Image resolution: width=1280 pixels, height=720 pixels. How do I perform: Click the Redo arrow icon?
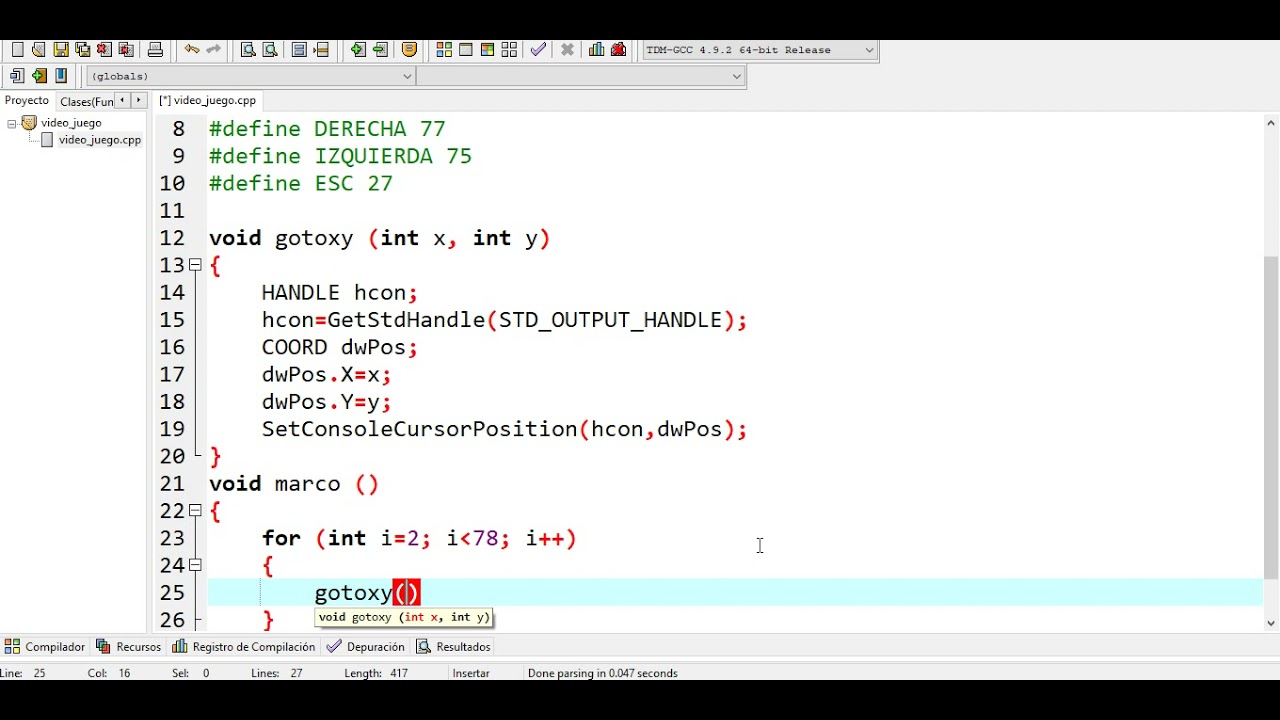(213, 50)
